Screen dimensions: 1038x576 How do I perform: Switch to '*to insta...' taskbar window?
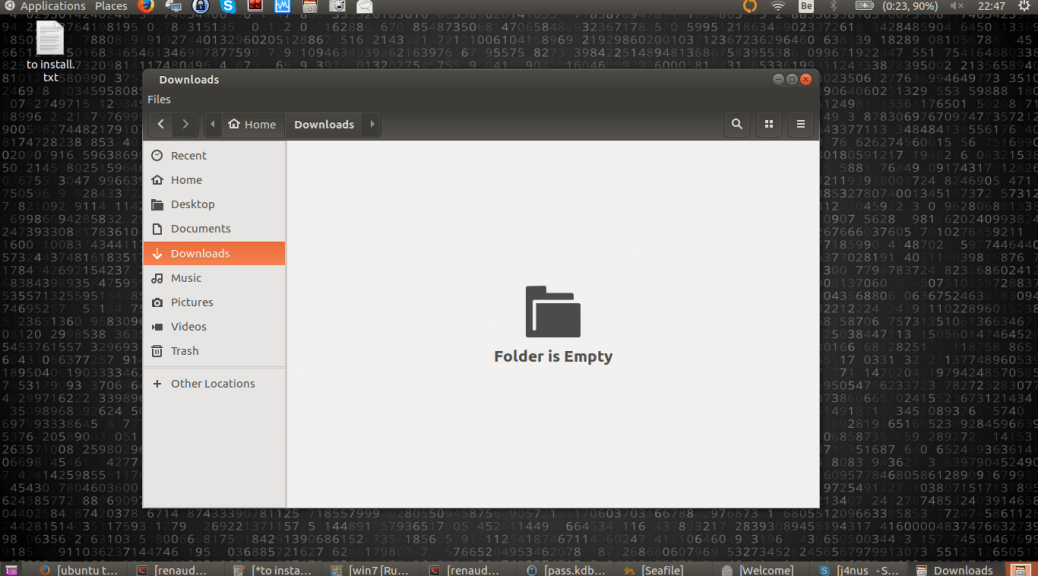click(273, 570)
